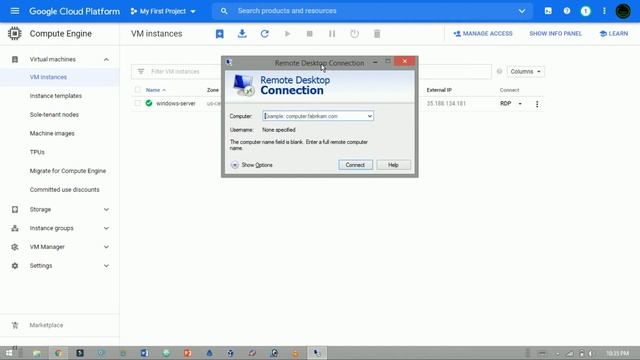Activate Cloud Shell icon in header
Image resolution: width=640 pixels, height=360 pixels.
(548, 11)
